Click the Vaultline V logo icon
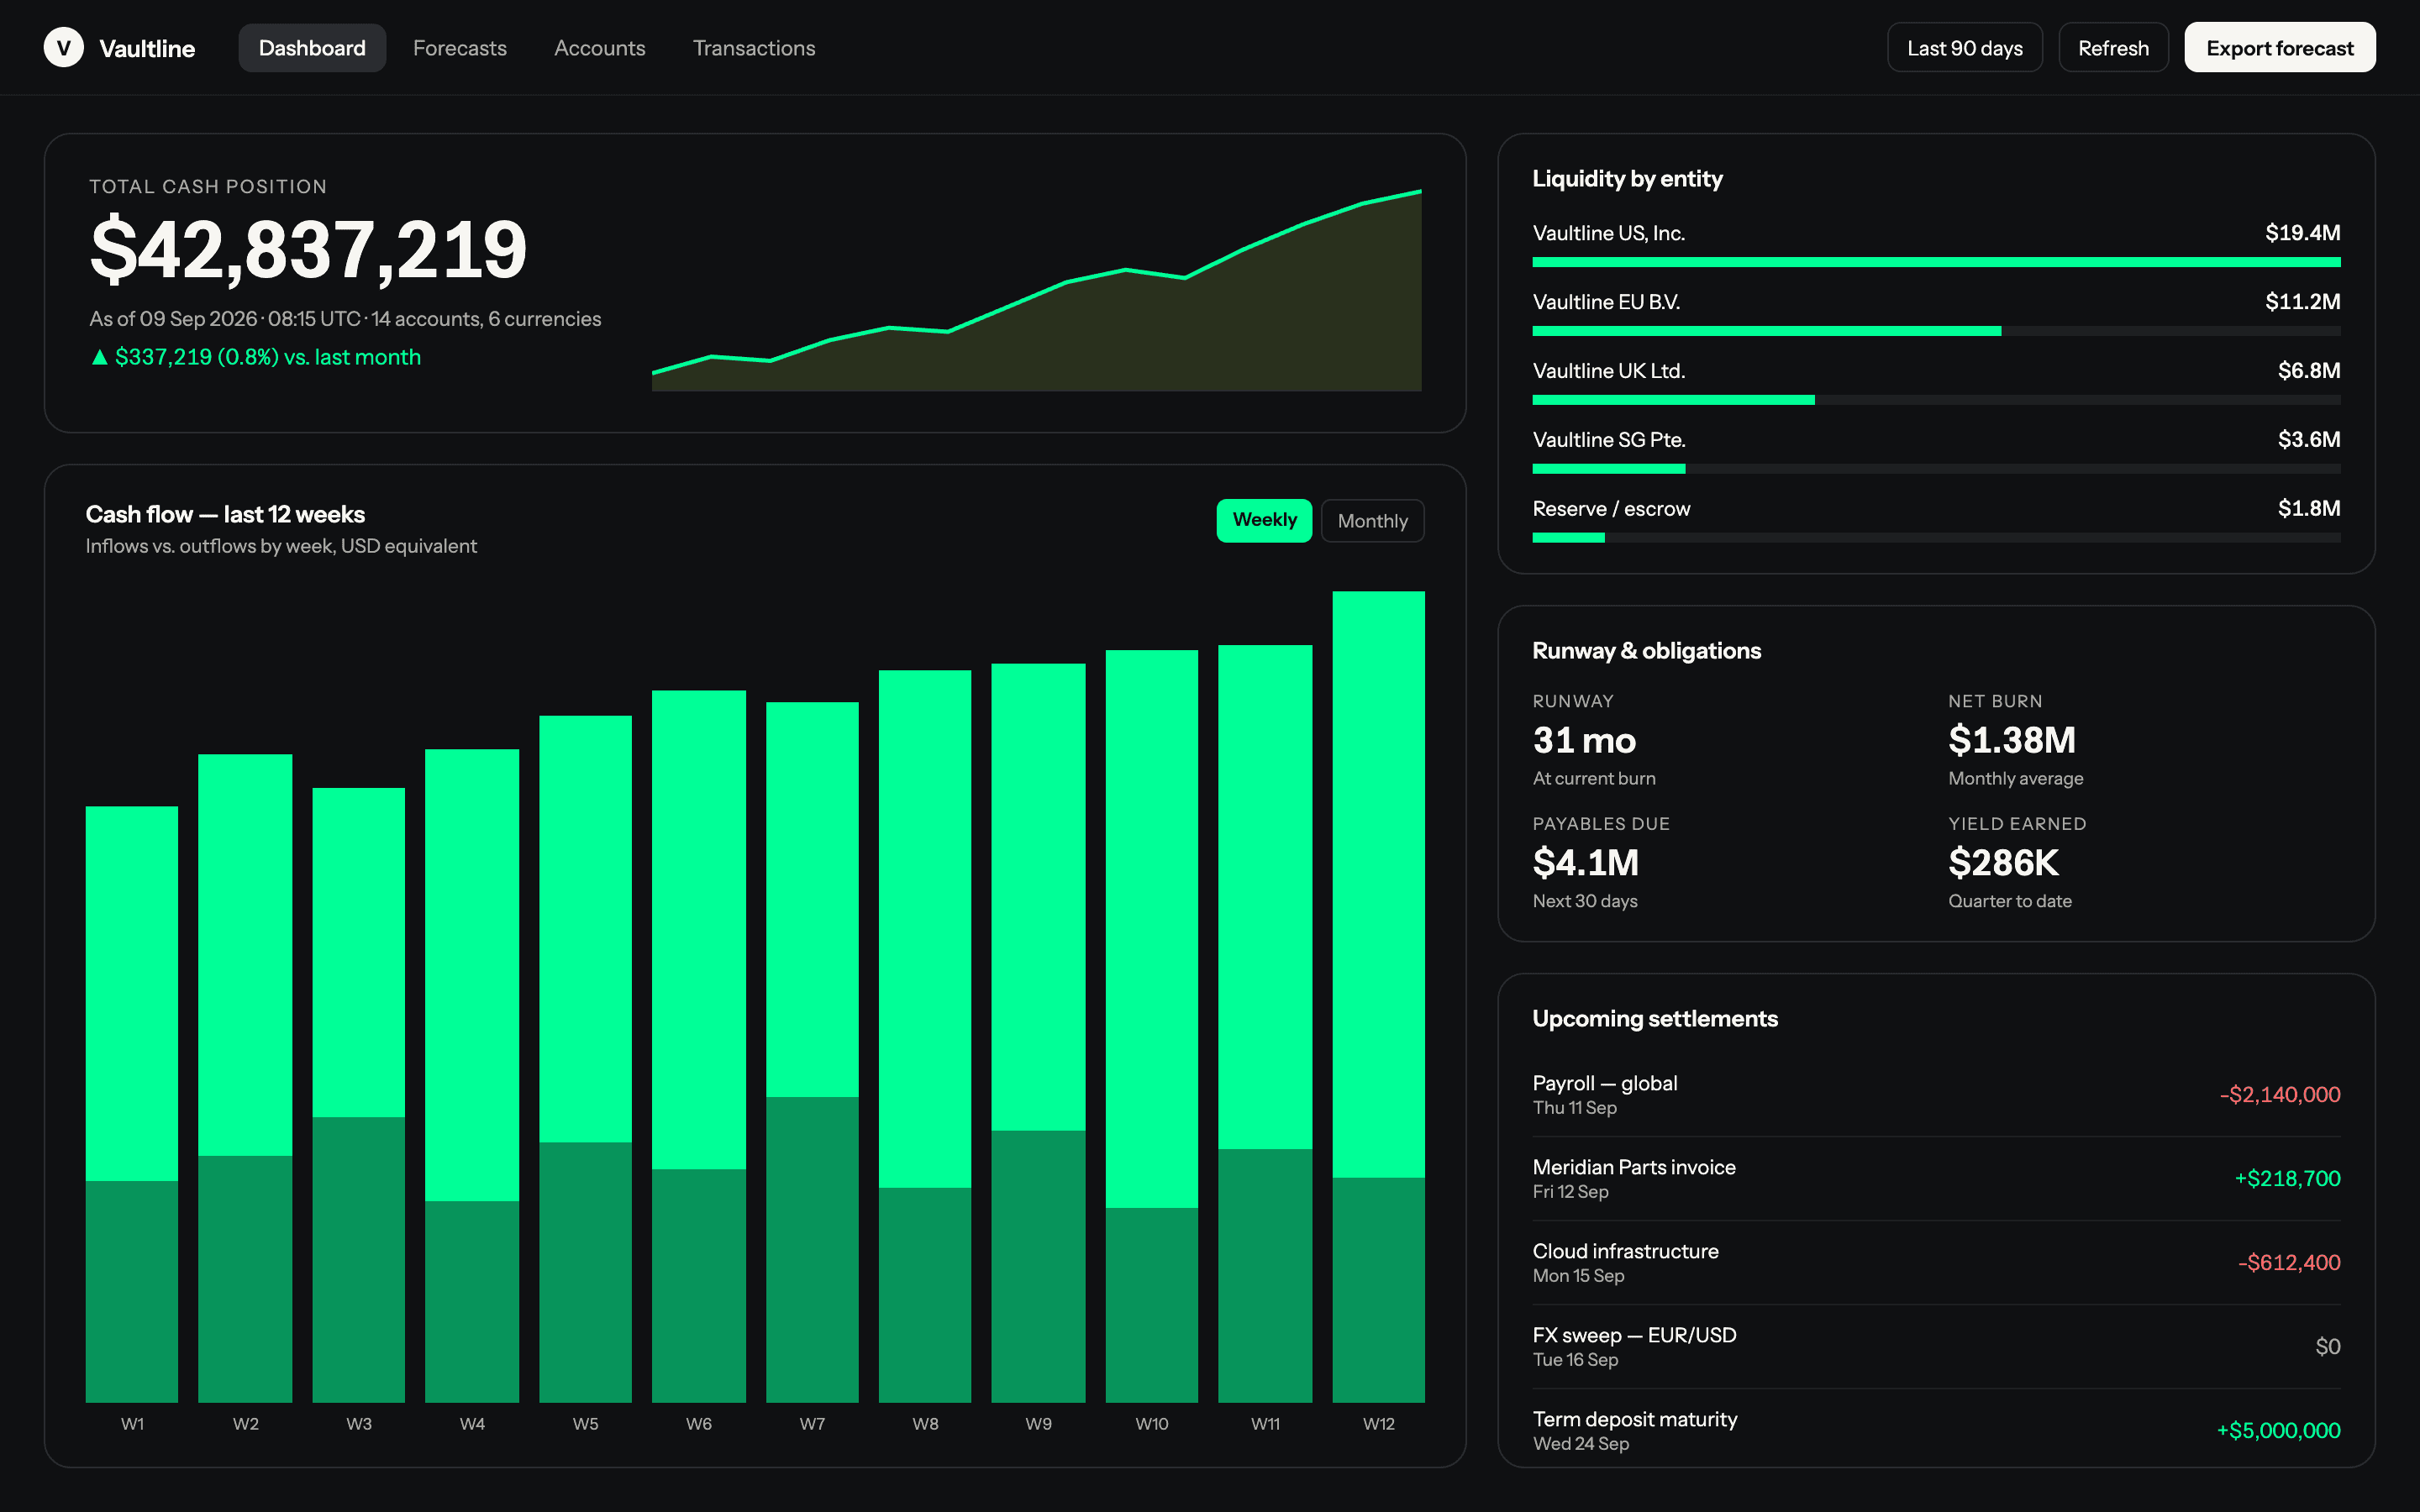The image size is (2420, 1512). (63, 47)
